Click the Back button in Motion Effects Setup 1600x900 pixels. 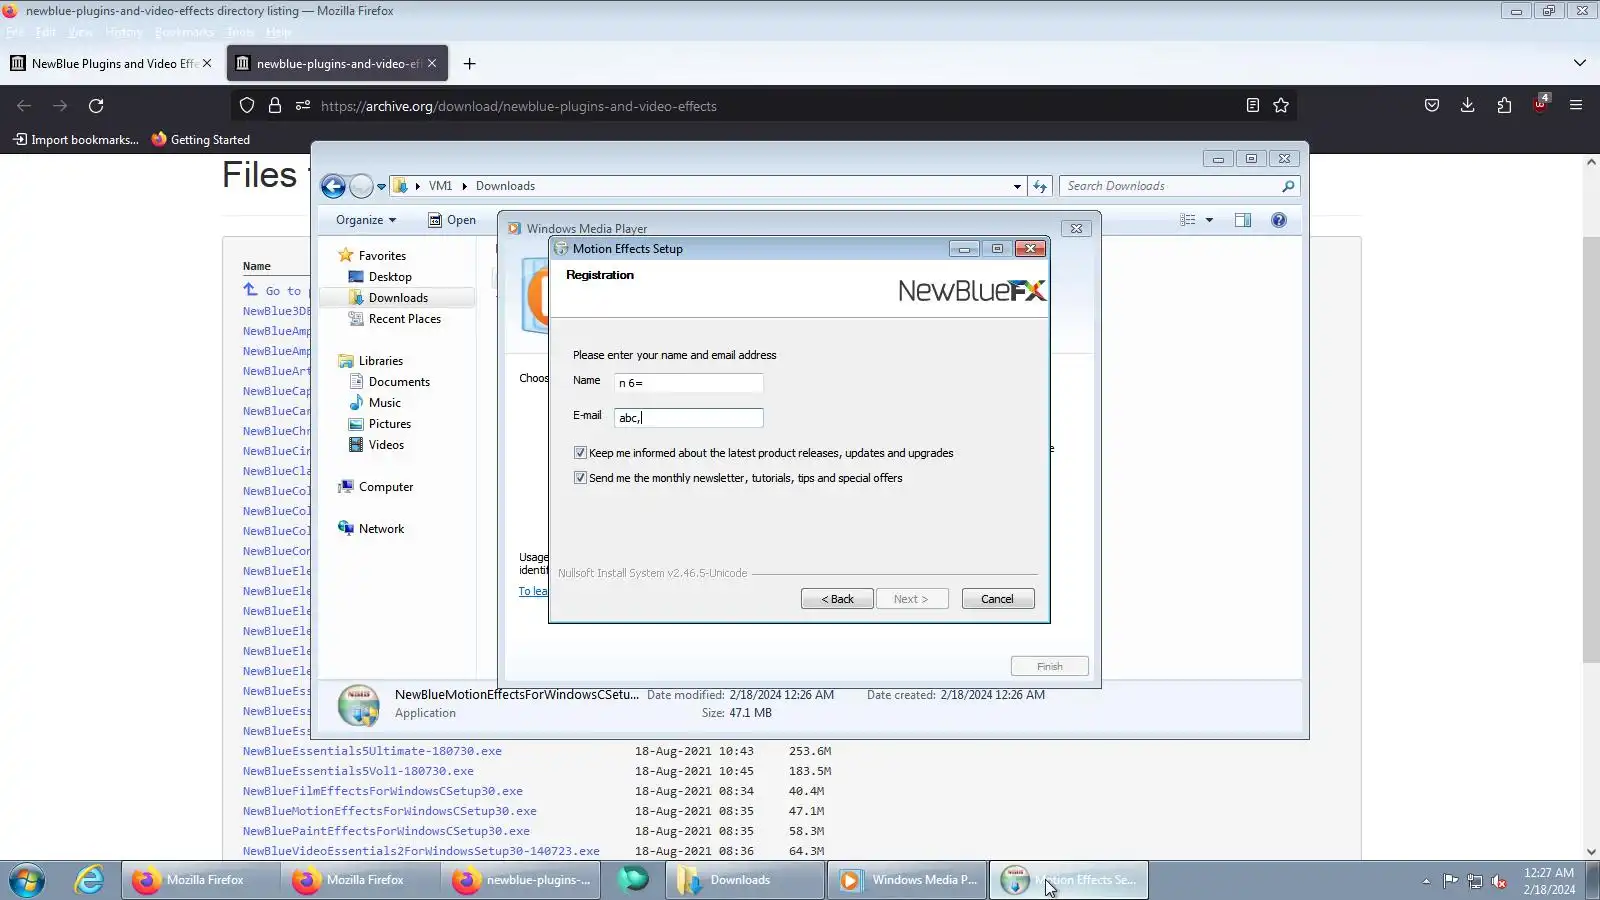[837, 599]
